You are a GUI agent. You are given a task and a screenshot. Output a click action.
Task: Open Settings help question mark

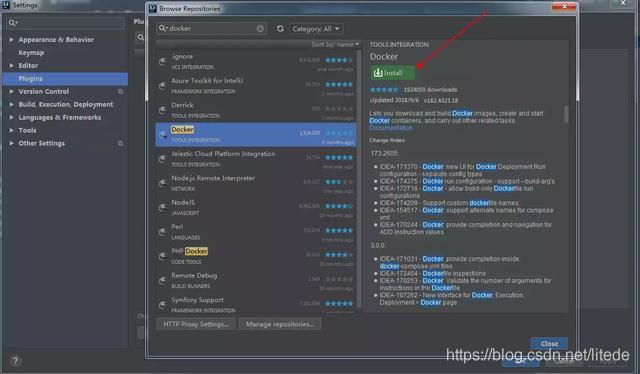(15, 361)
